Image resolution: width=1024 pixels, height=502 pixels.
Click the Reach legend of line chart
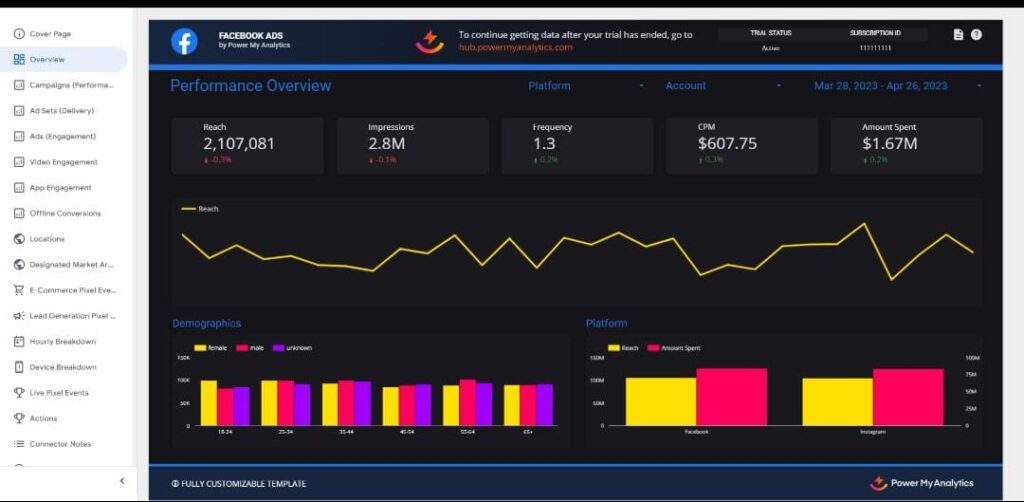[x=200, y=209]
